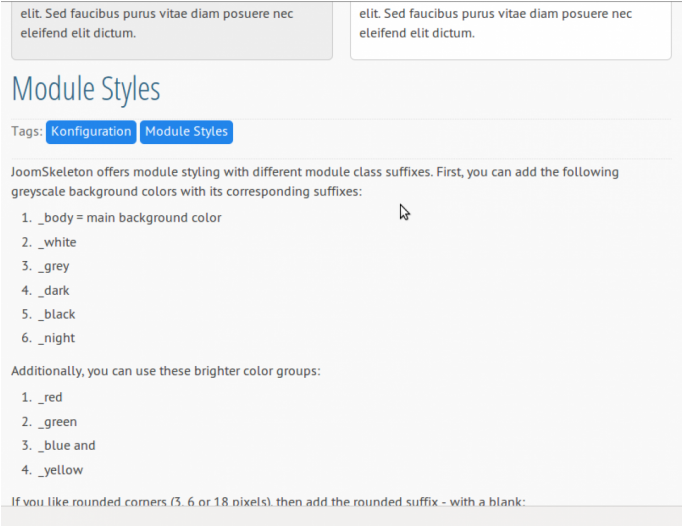Click the white background module box text
This screenshot has height=526, width=682.
510,23
